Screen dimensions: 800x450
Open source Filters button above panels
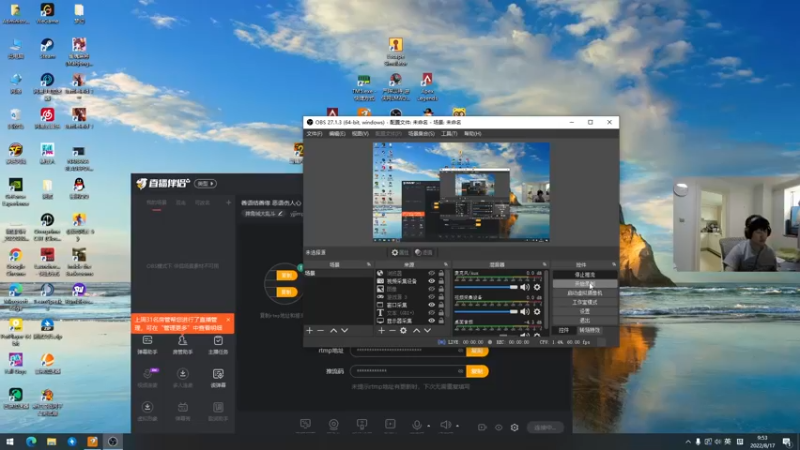pos(423,253)
